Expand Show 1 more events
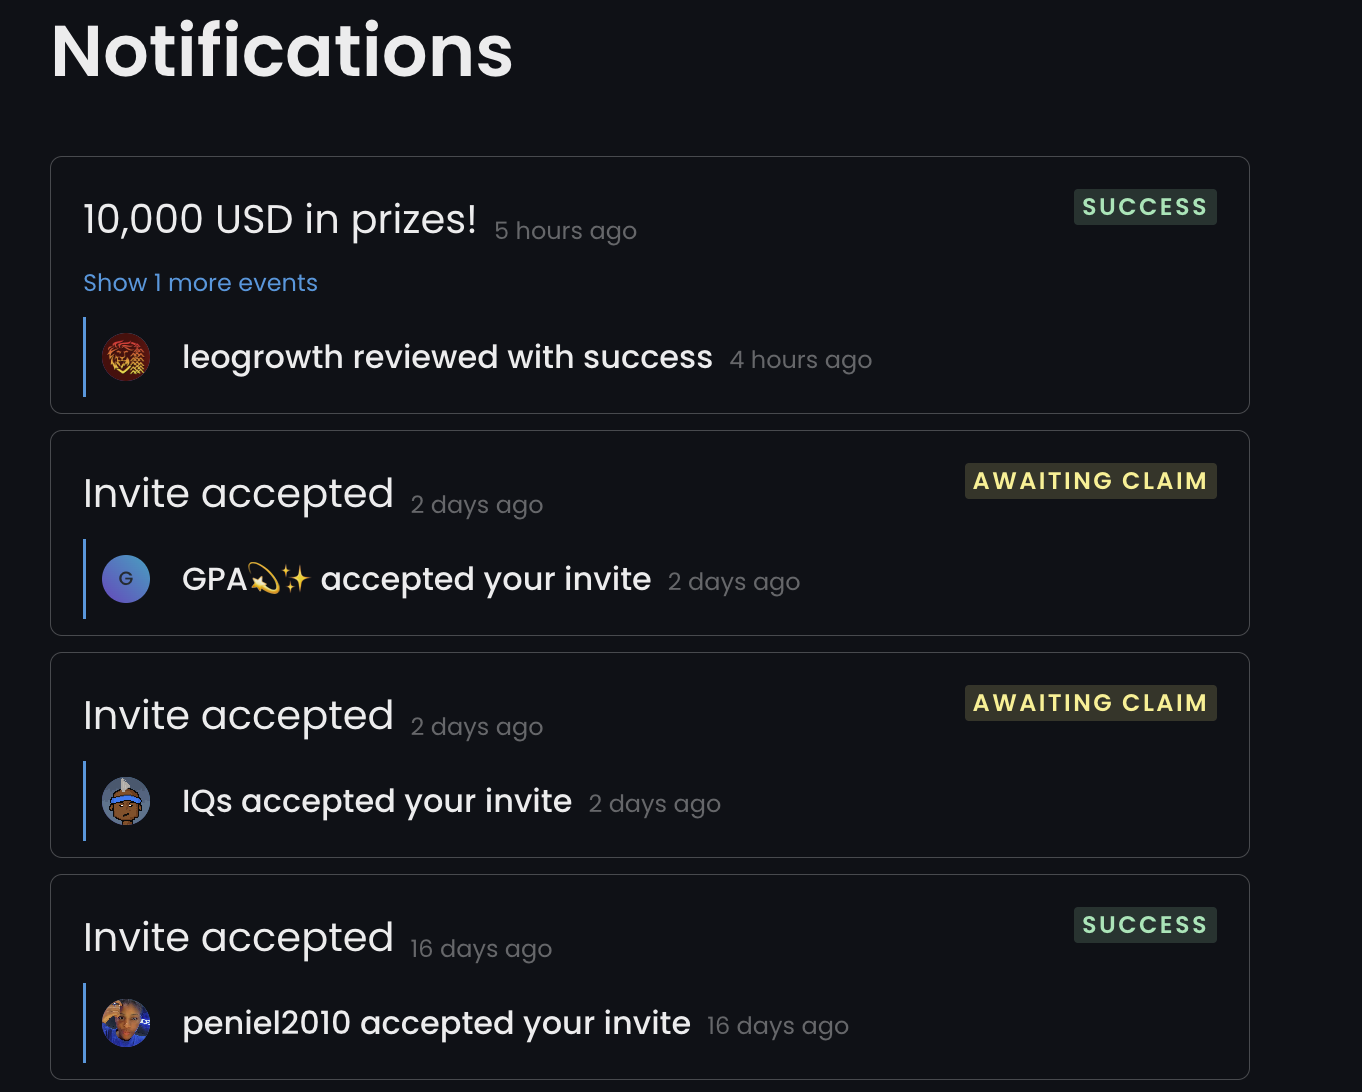The width and height of the screenshot is (1362, 1092). coord(200,283)
